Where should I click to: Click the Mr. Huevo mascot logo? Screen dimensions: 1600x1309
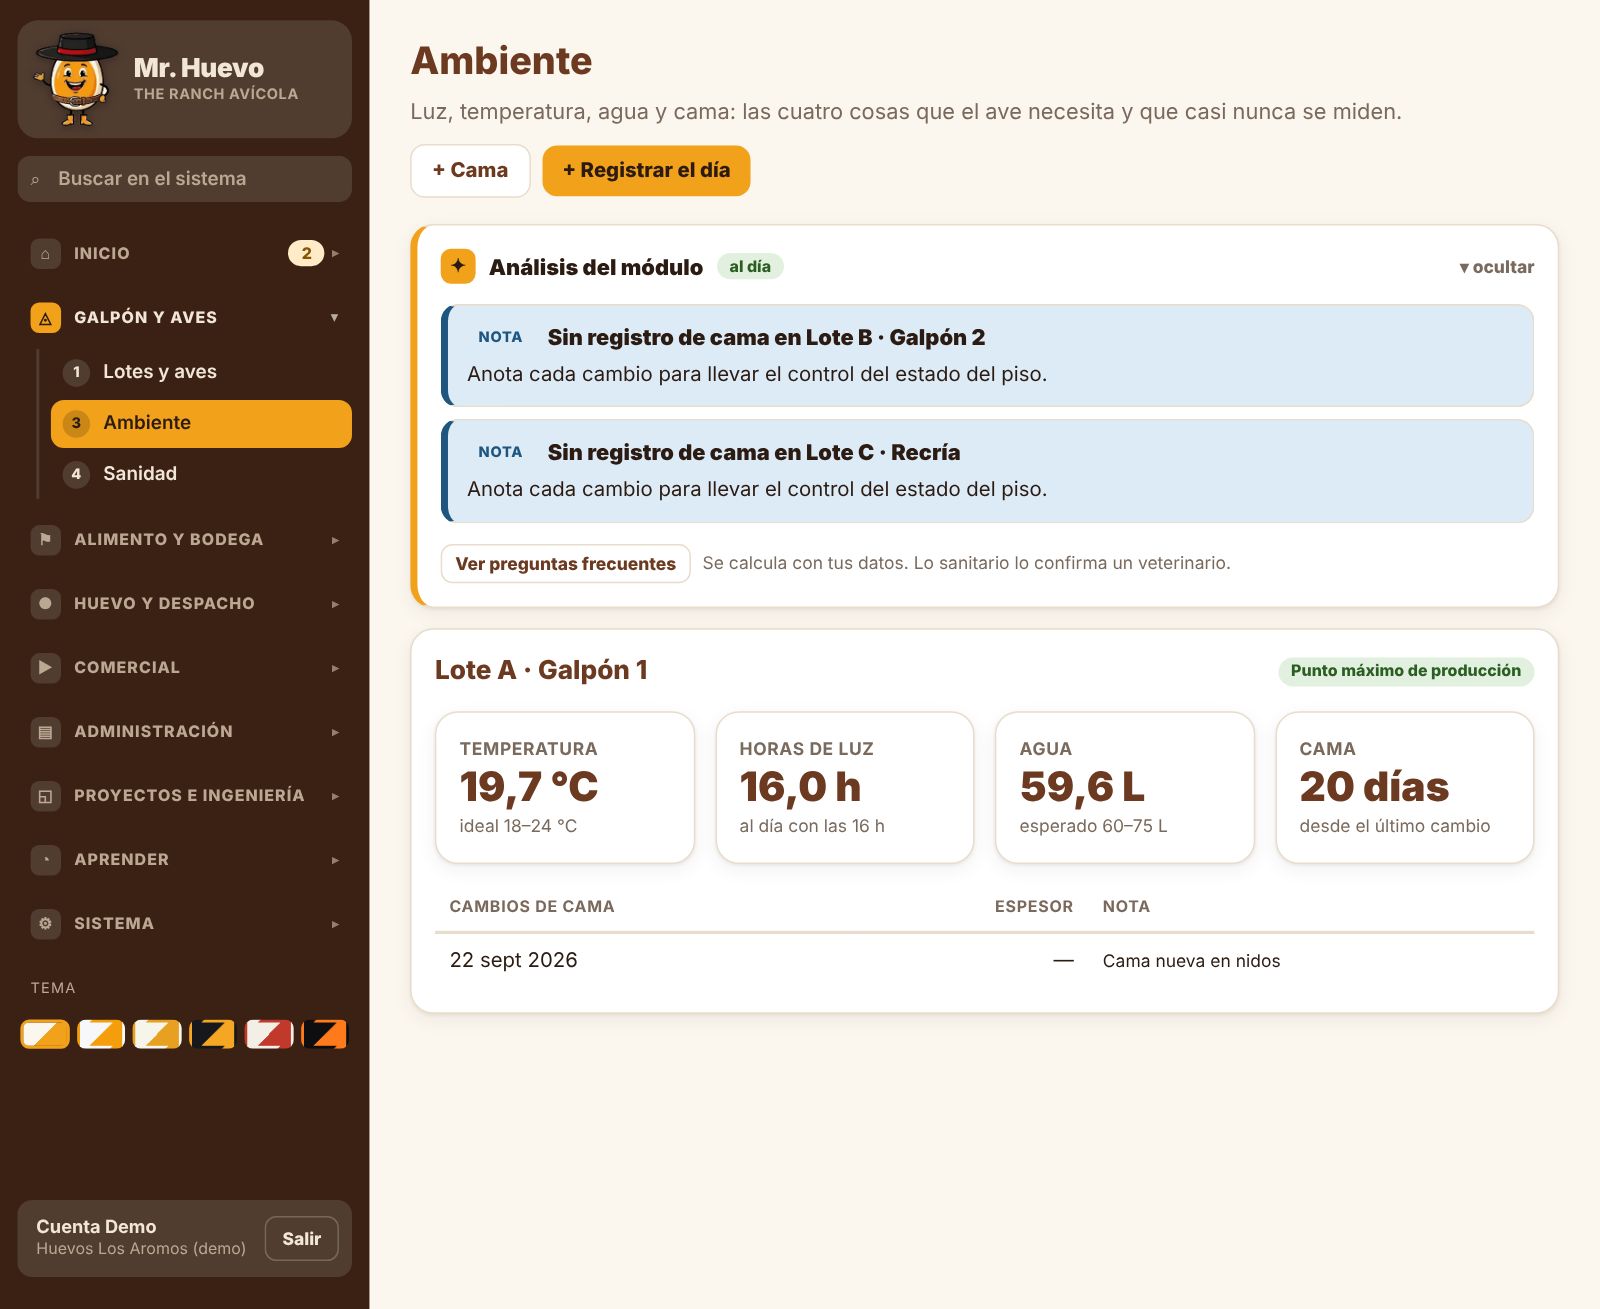pos(76,79)
